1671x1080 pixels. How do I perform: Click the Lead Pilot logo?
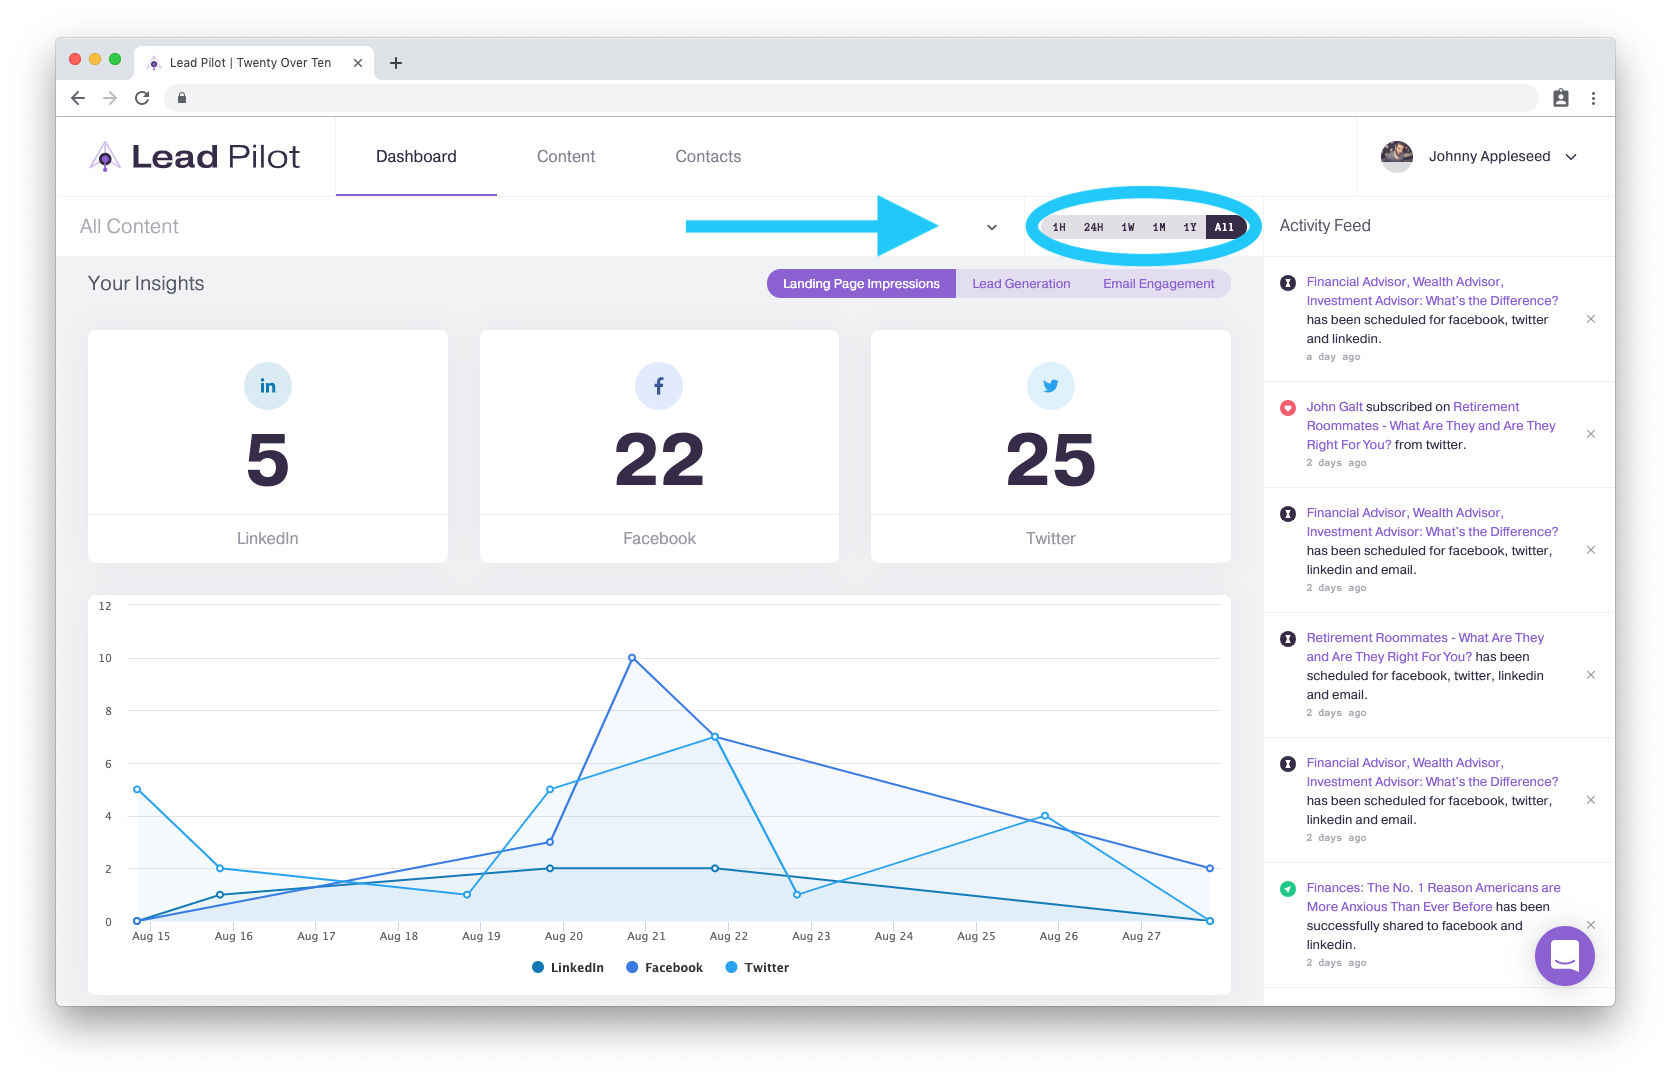point(195,157)
